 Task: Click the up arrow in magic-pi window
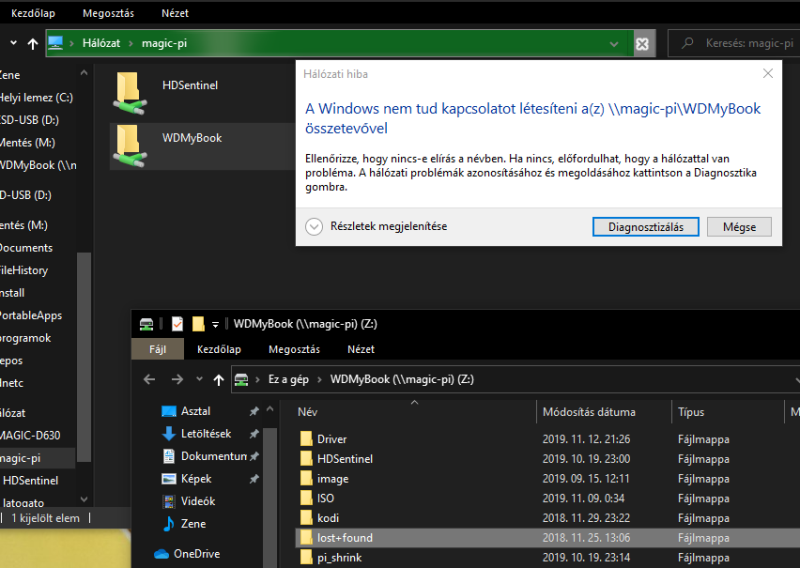(x=33, y=44)
